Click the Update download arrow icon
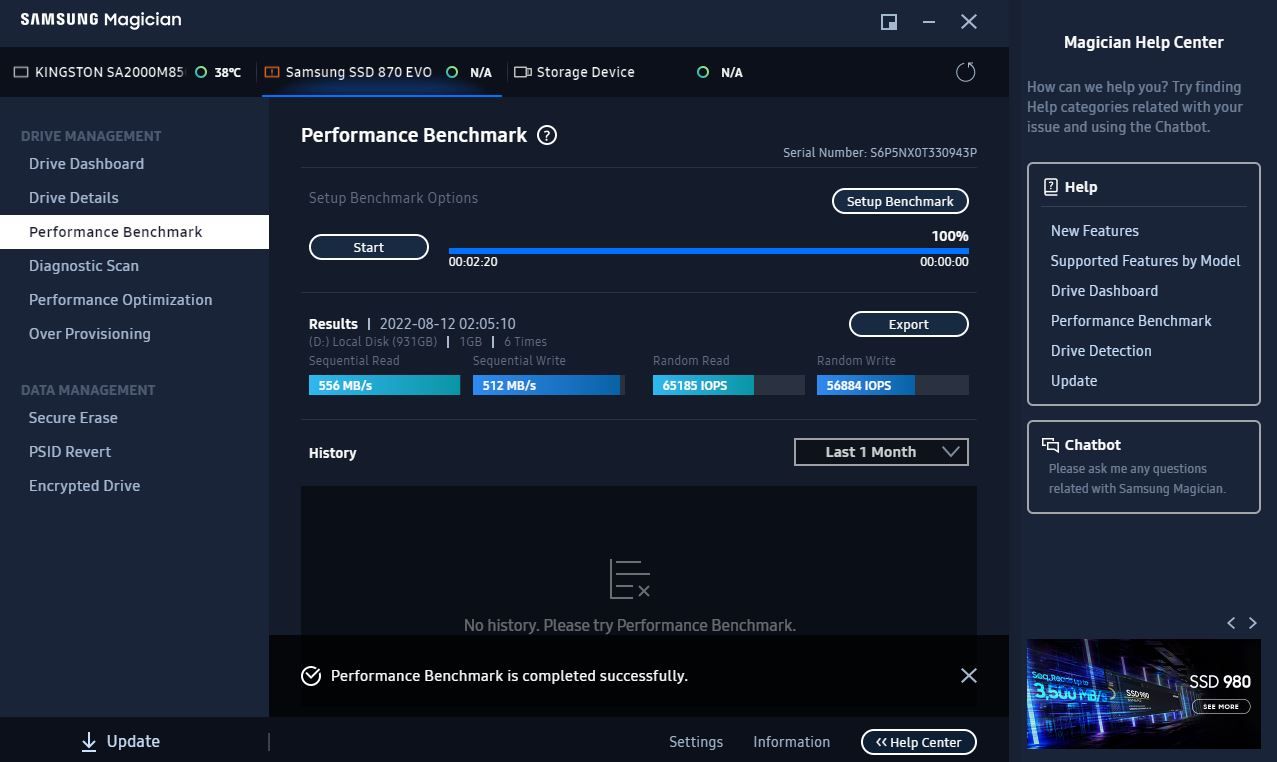The width and height of the screenshot is (1277, 762). pos(89,741)
